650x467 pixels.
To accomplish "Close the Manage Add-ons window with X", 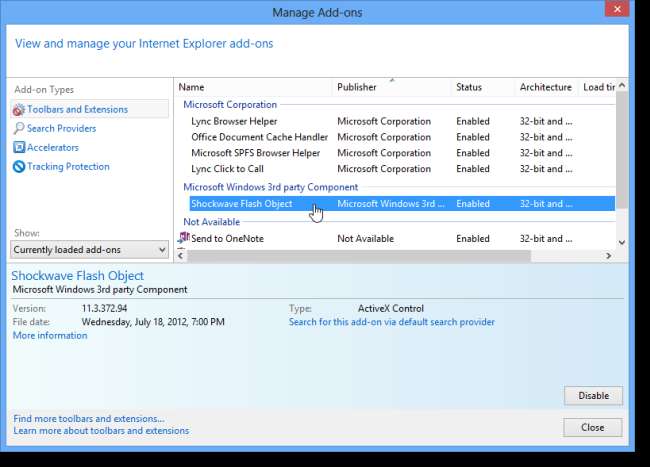I will (617, 9).
